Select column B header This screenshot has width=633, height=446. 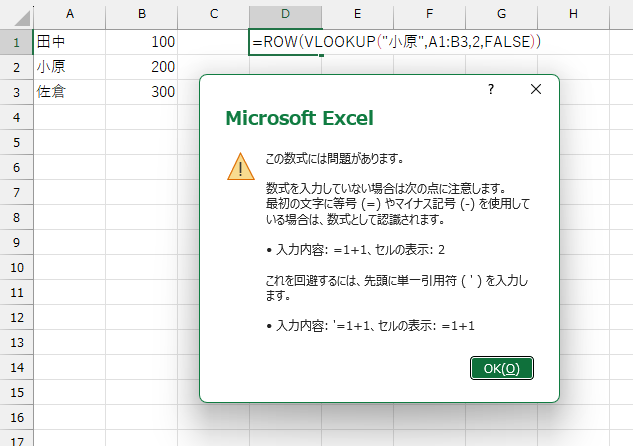[142, 14]
